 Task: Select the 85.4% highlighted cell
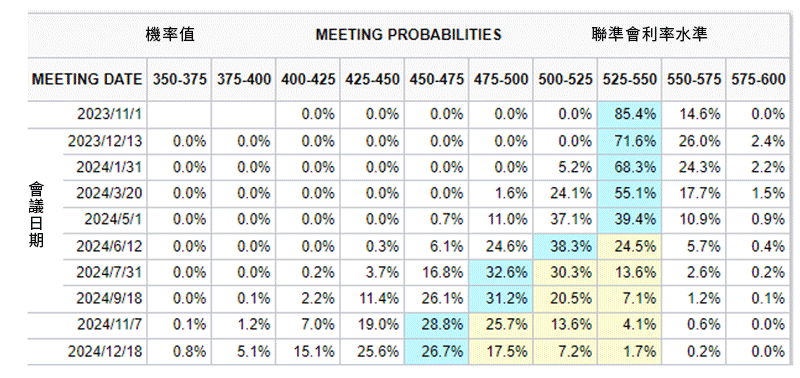629,114
